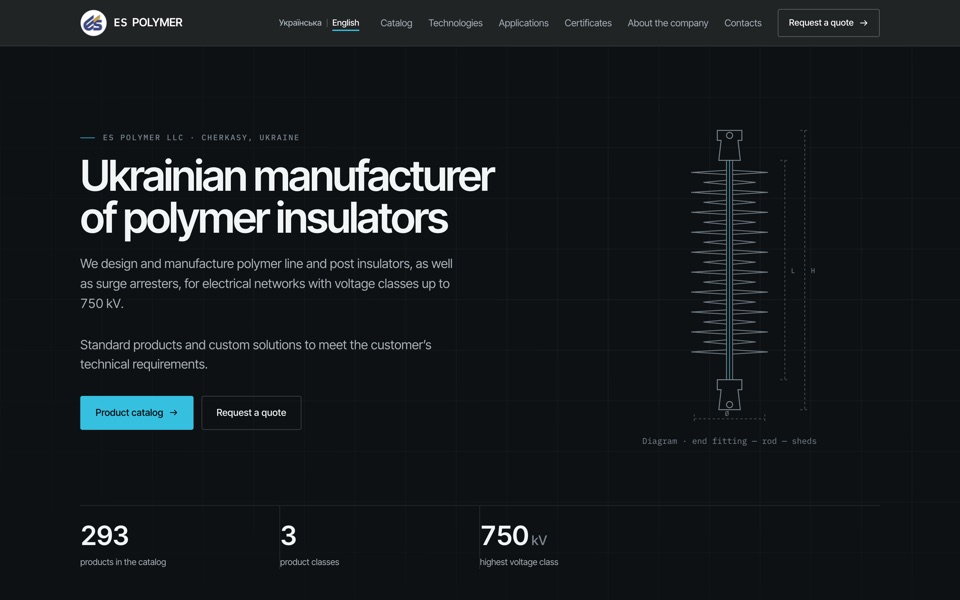Click the headline 'Ukrainian manufacturer'

(287, 176)
